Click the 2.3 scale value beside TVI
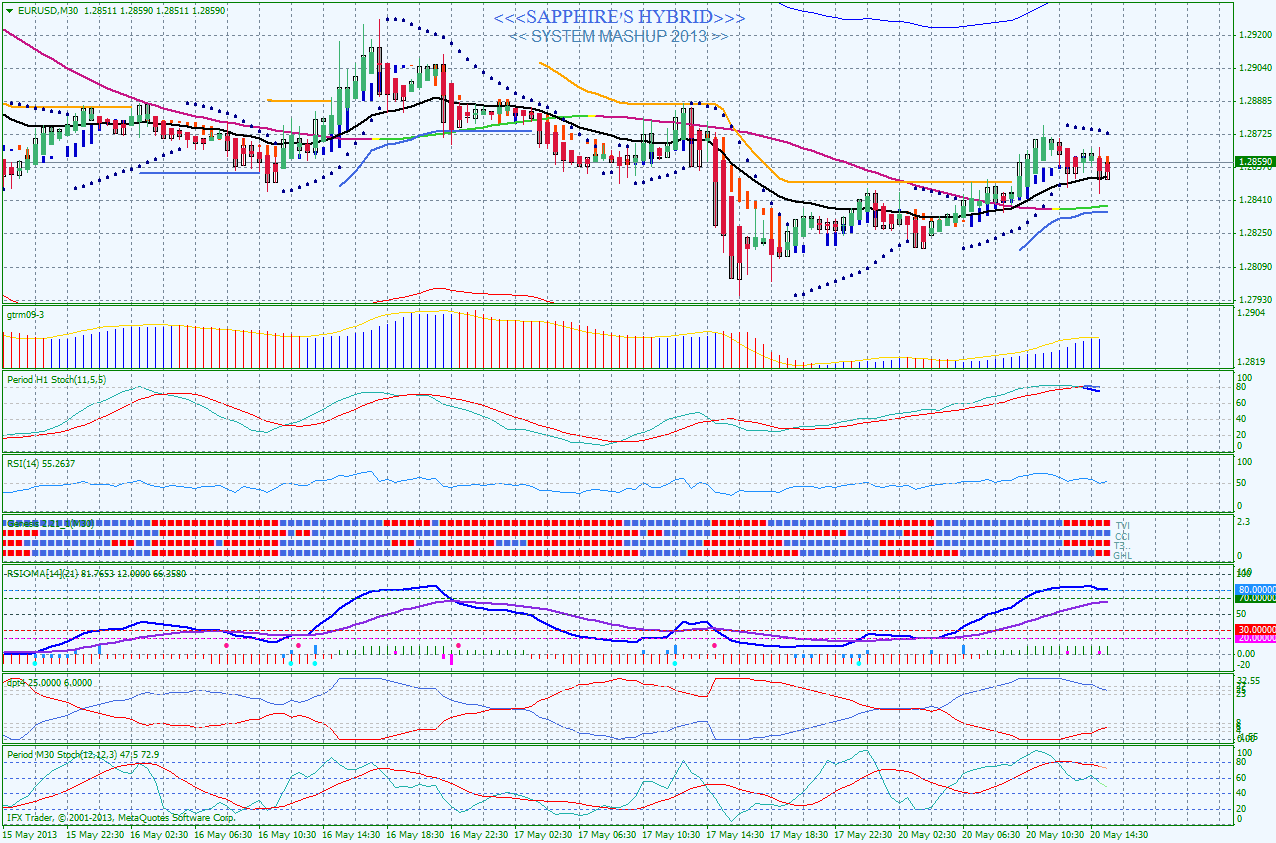This screenshot has width=1276, height=843. coord(1245,522)
